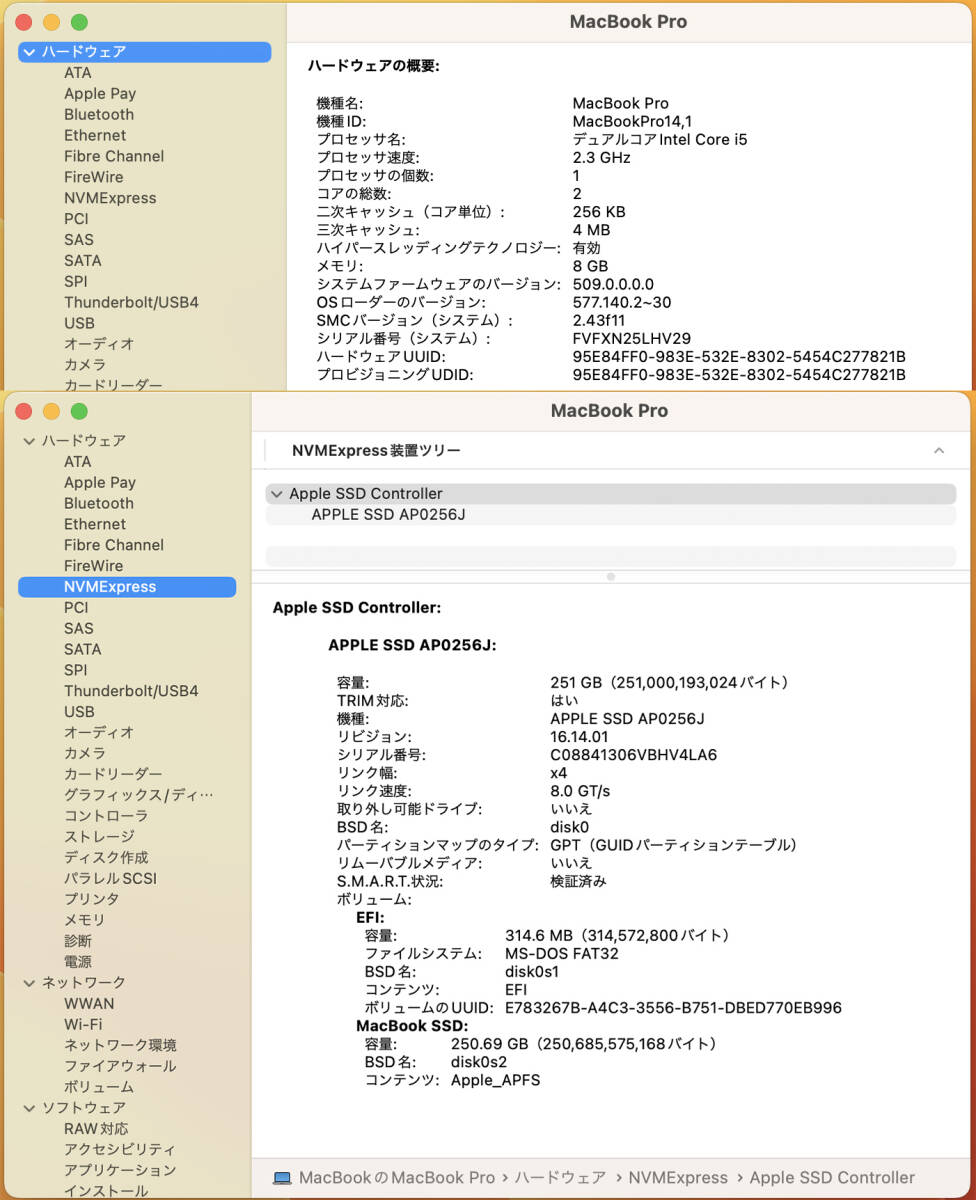Open グラフィックス/ディ… in the bottom sidebar
This screenshot has width=976, height=1200.
coord(139,795)
